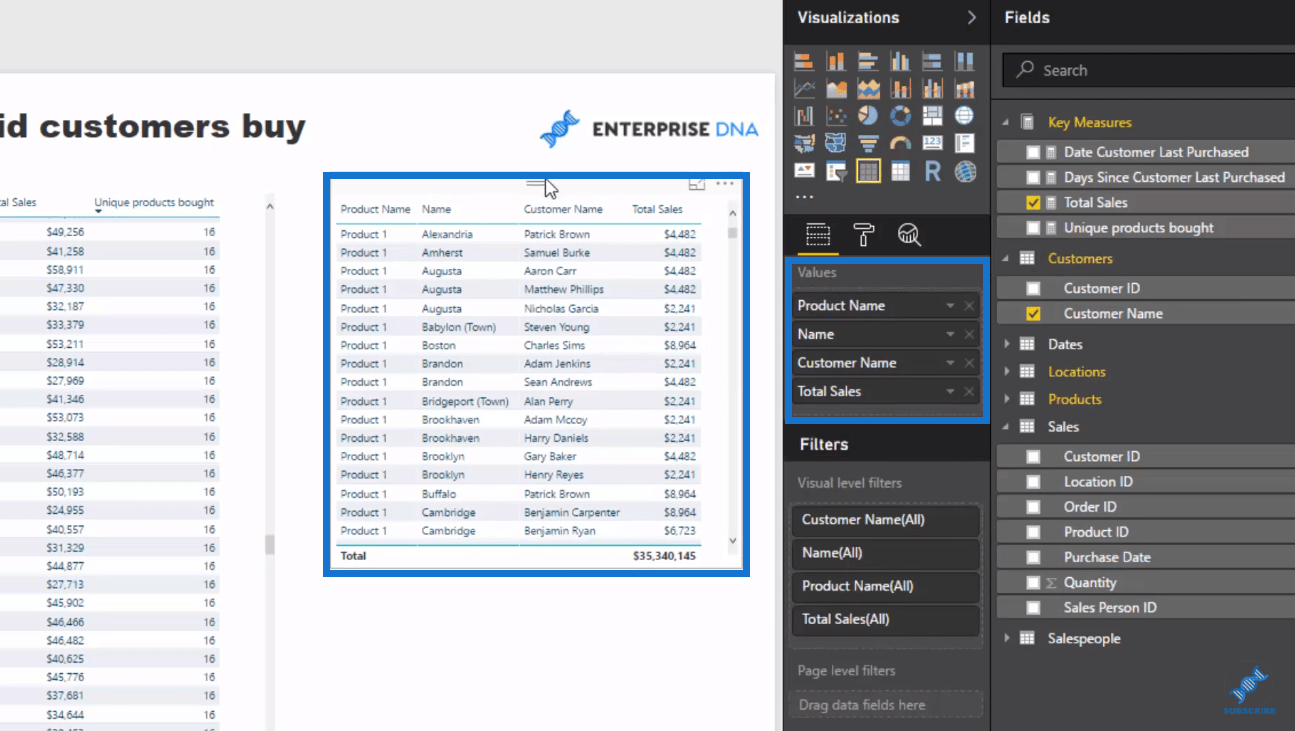Screen dimensions: 1295x731
Task: Open dropdown for Product Name value field
Action: [x=950, y=306]
